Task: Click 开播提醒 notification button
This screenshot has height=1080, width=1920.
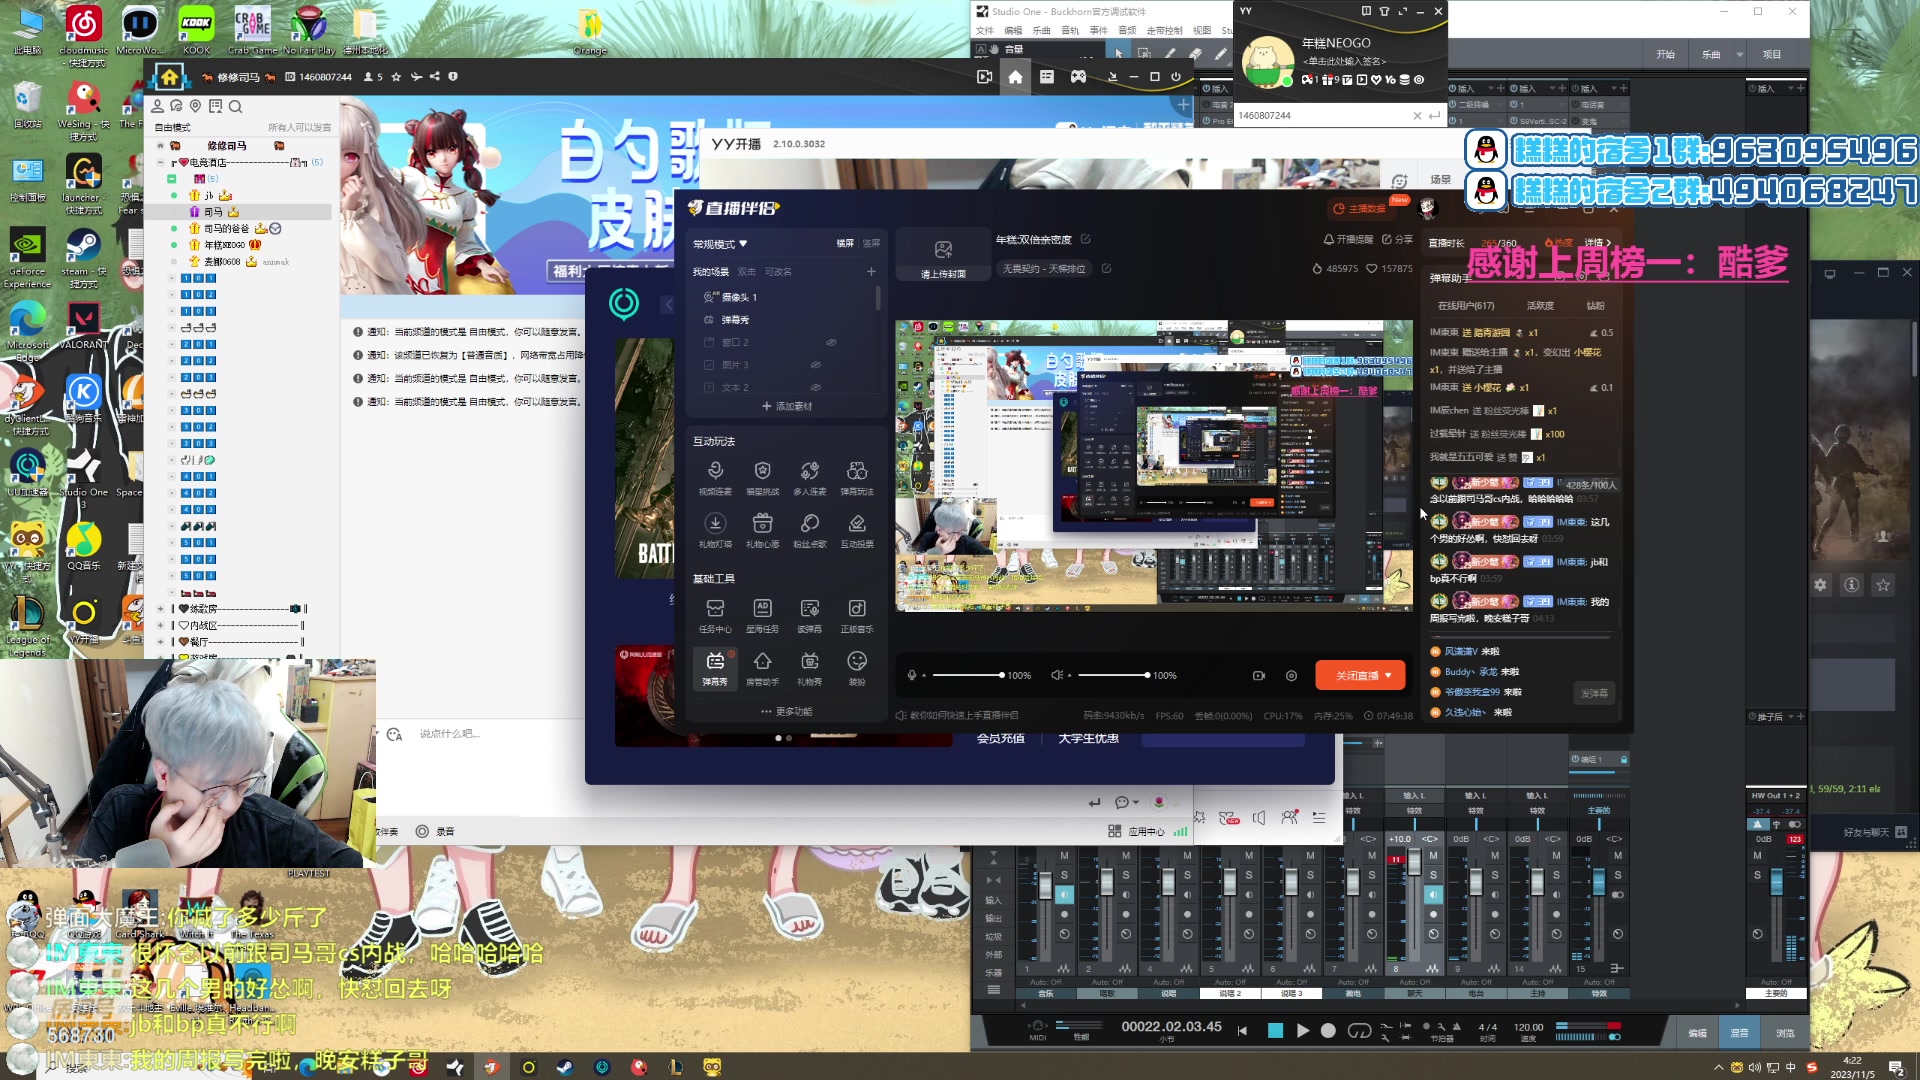Action: click(x=1348, y=240)
